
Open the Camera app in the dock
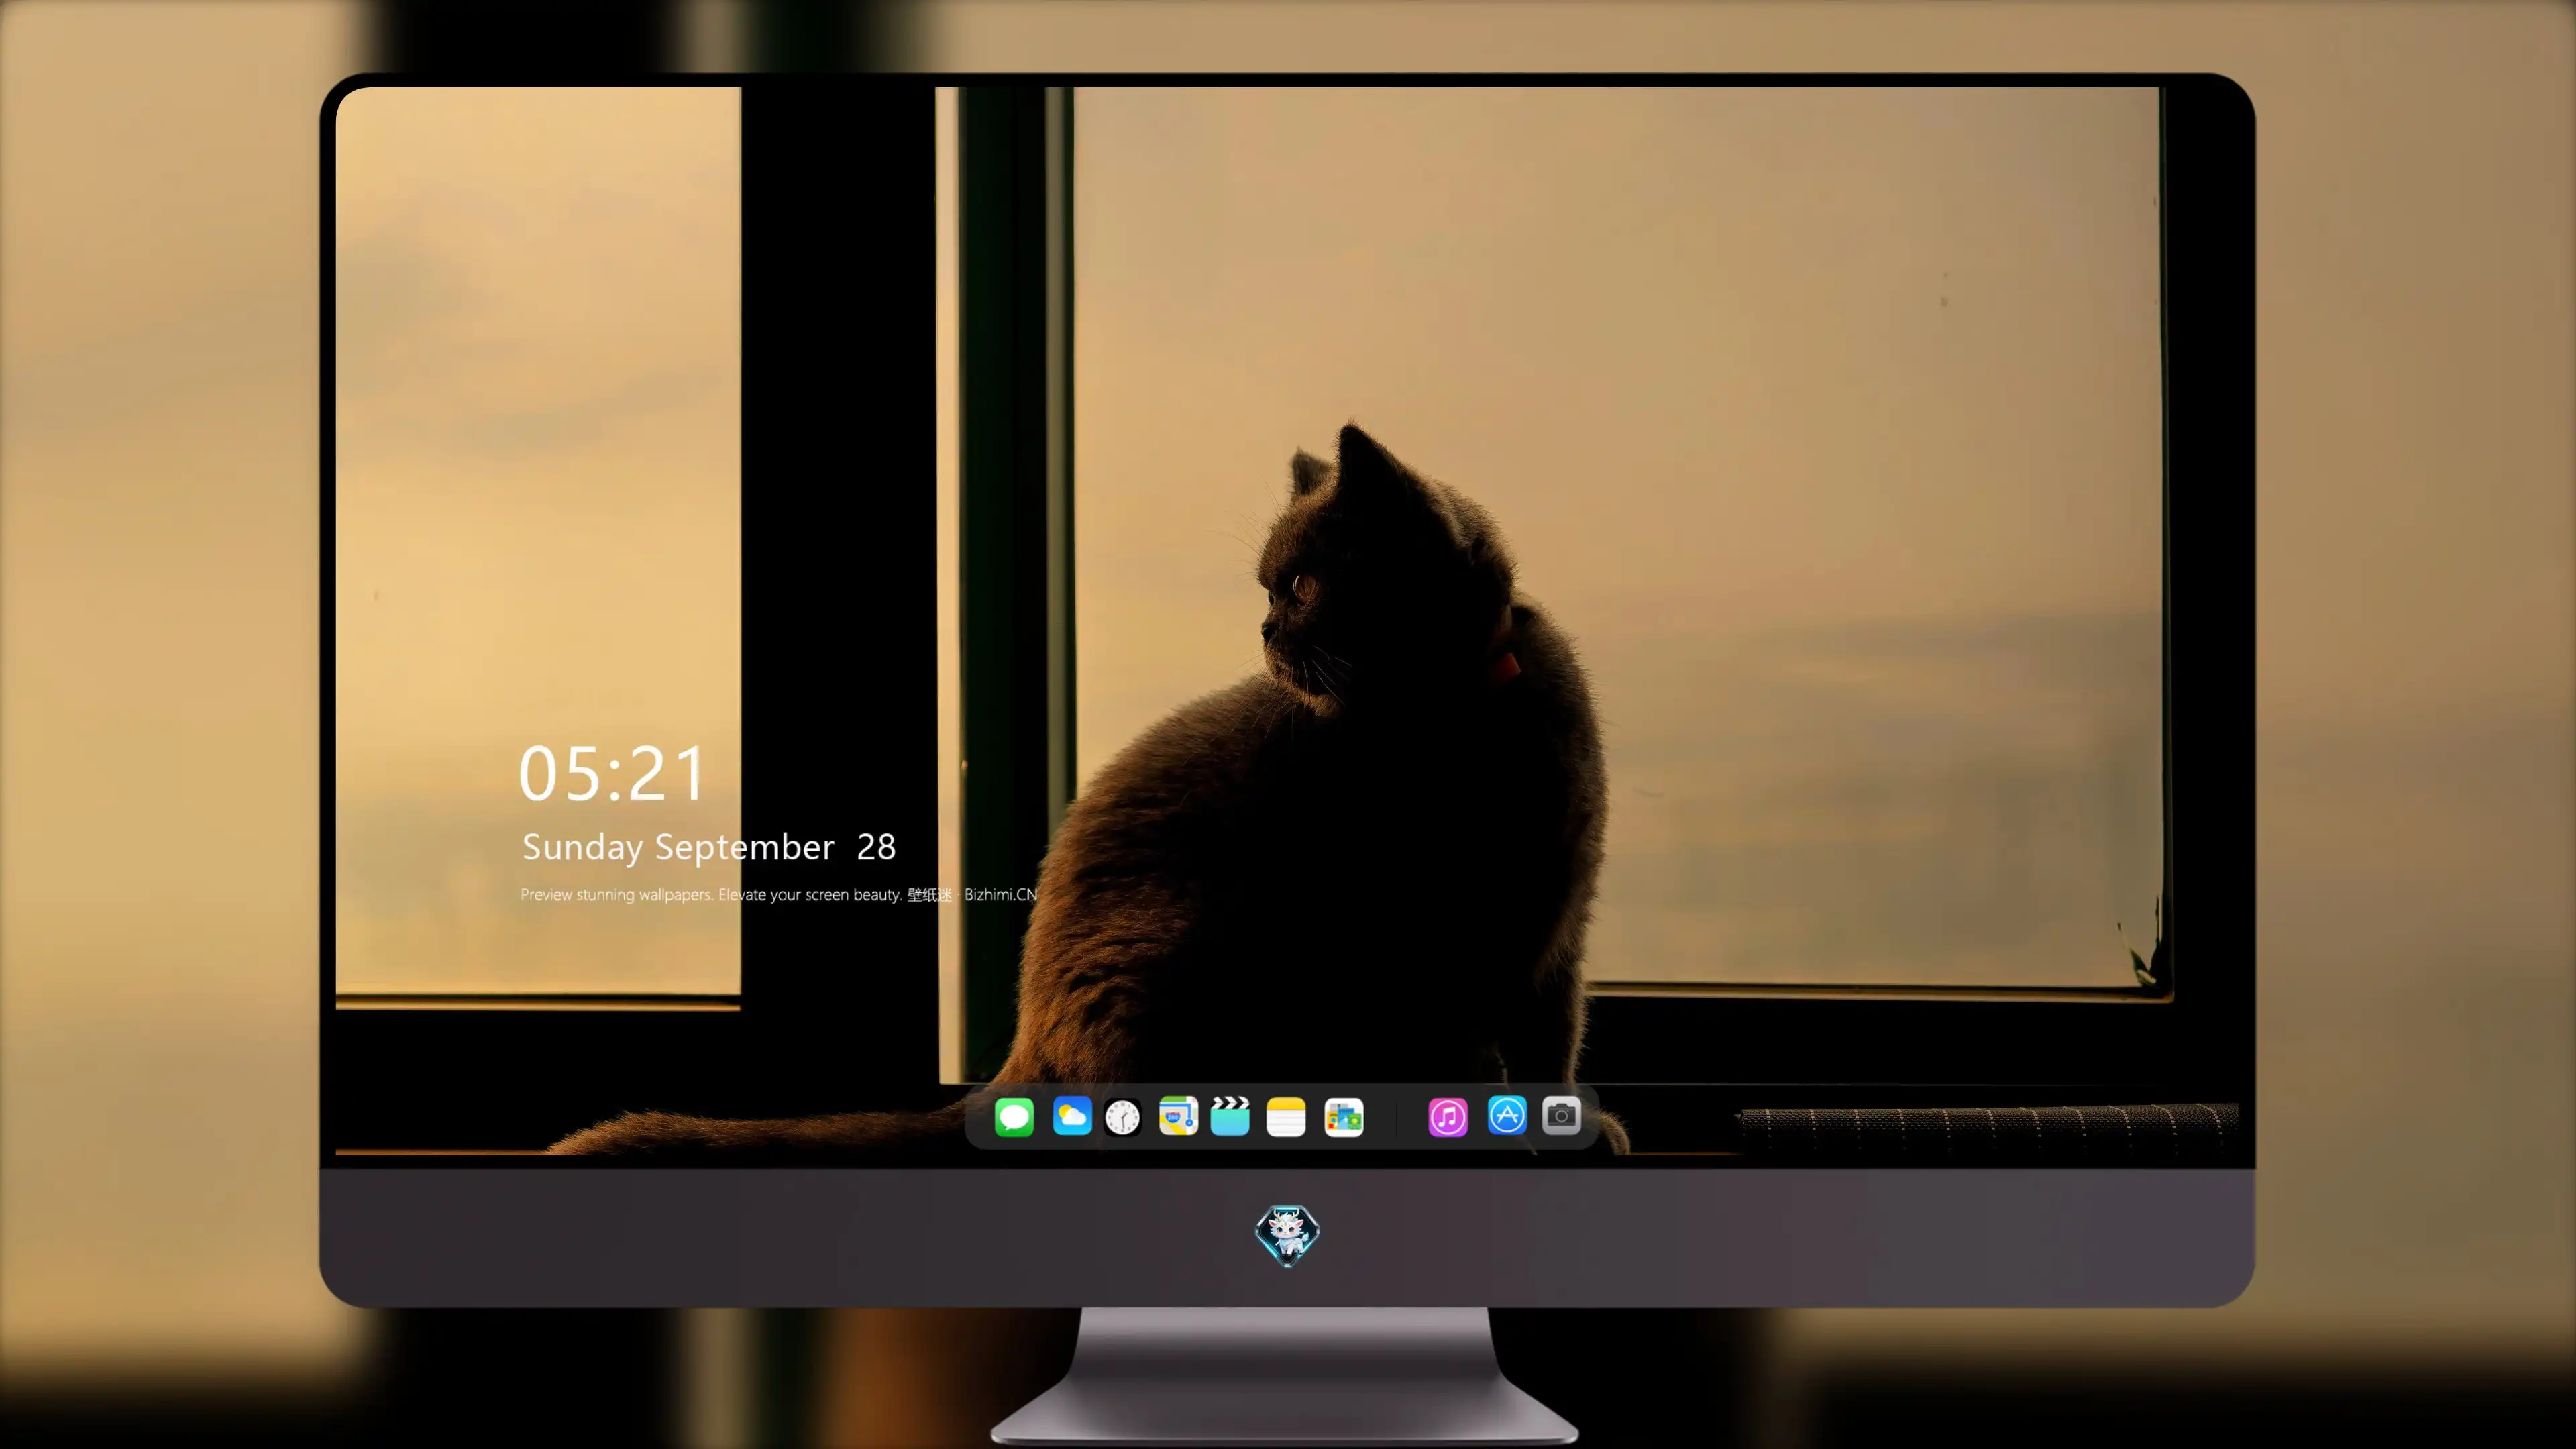tap(1561, 1115)
